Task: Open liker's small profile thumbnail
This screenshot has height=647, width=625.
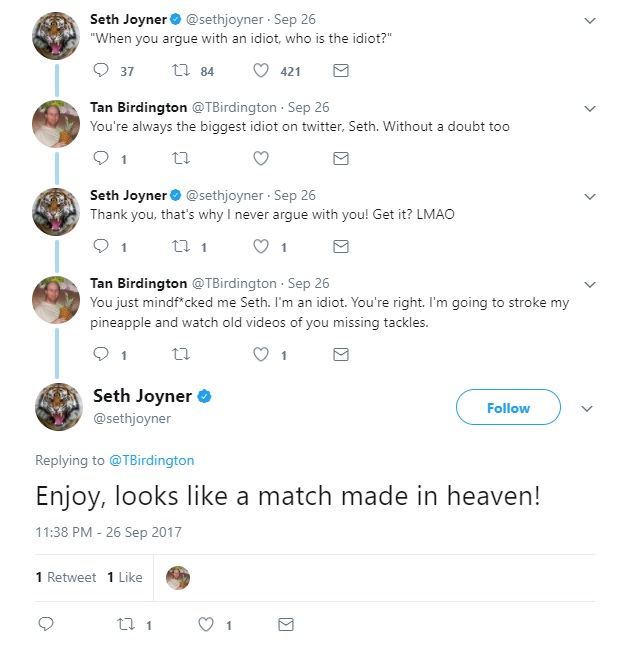Action: pyautogui.click(x=178, y=577)
